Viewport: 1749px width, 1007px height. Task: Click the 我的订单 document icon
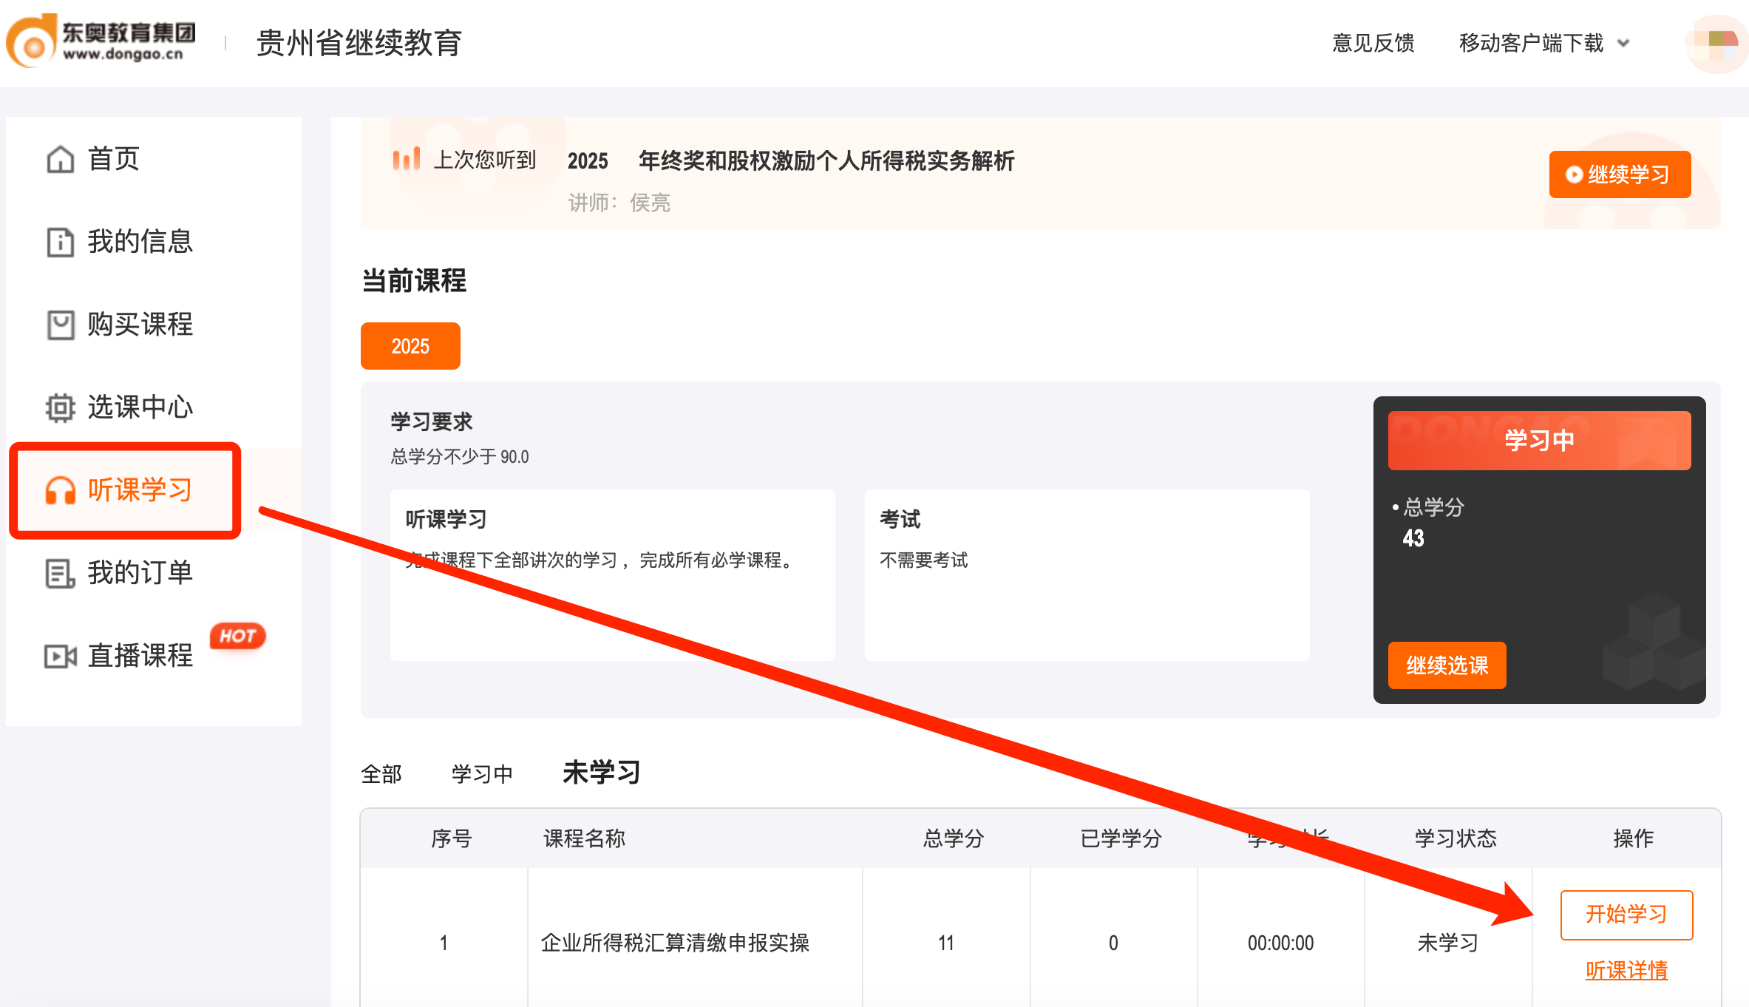(x=60, y=573)
